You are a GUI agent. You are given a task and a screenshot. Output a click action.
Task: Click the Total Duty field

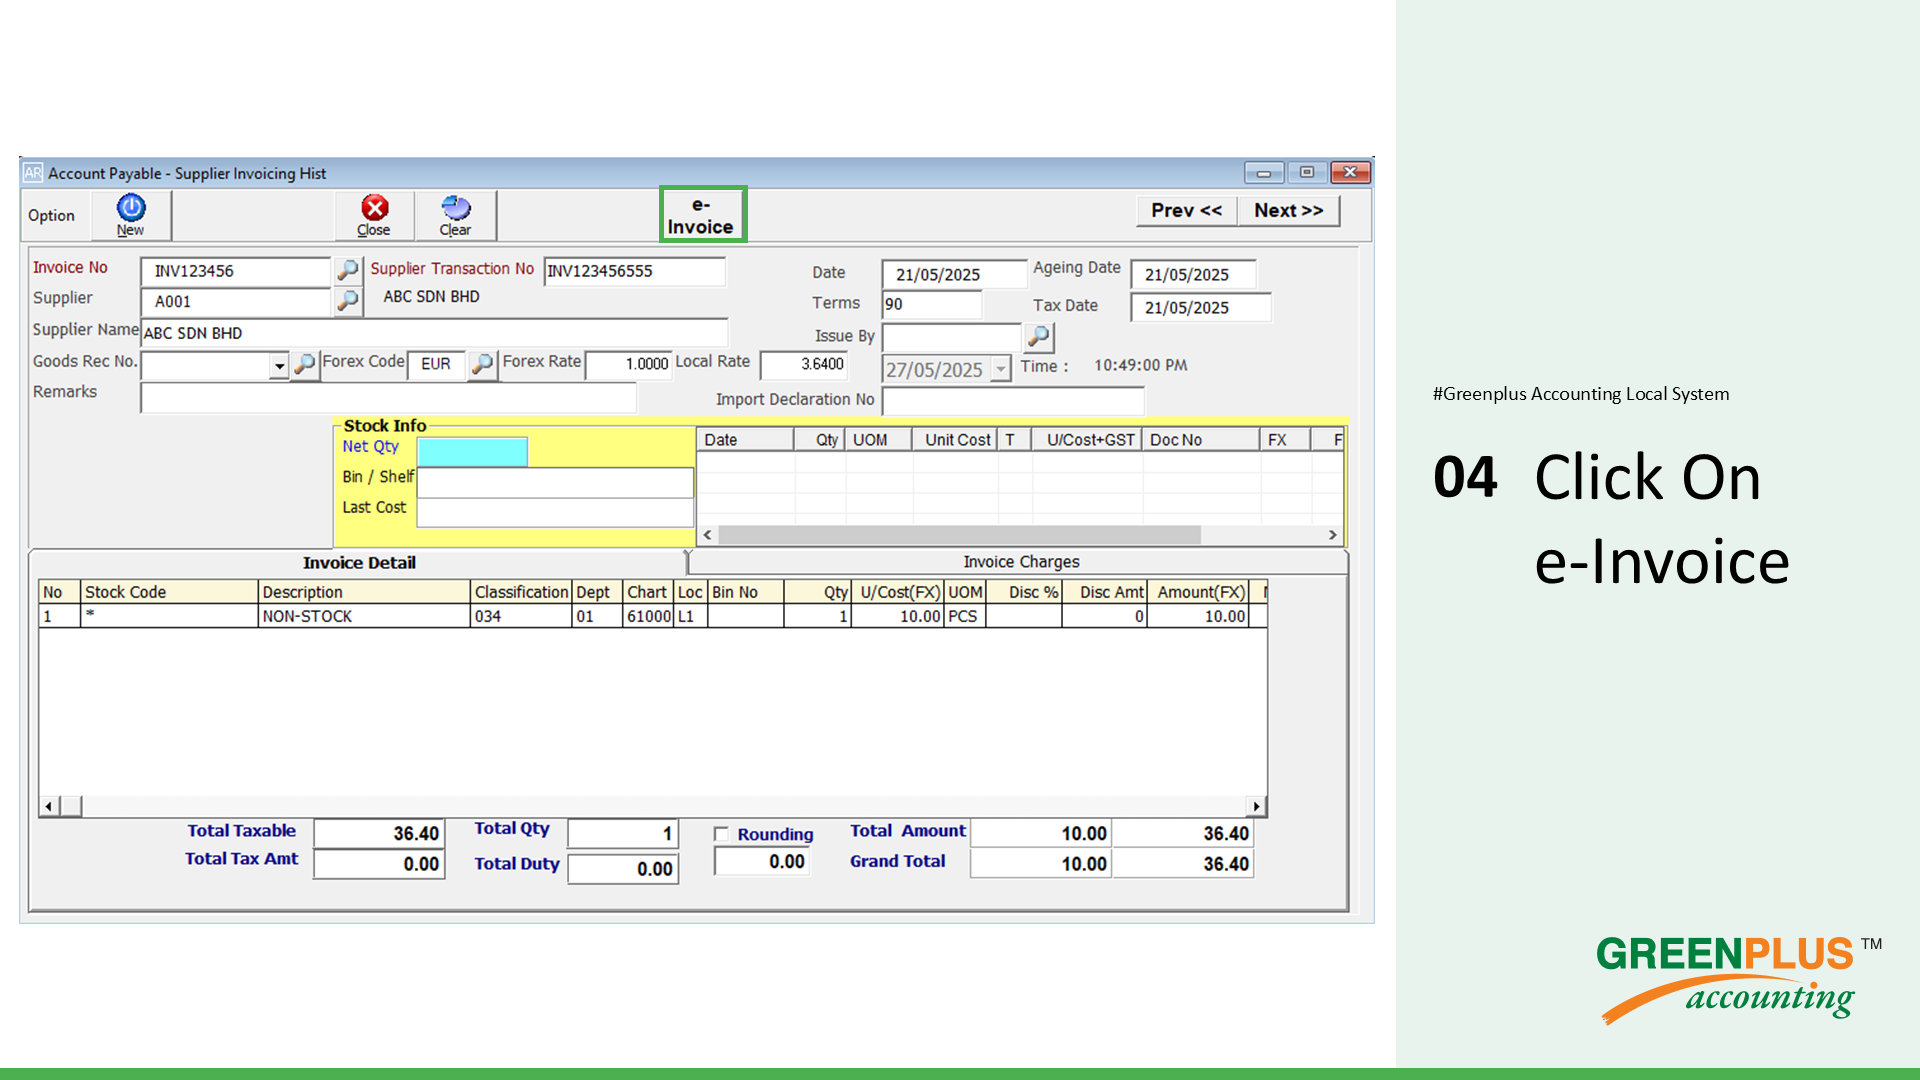(623, 869)
